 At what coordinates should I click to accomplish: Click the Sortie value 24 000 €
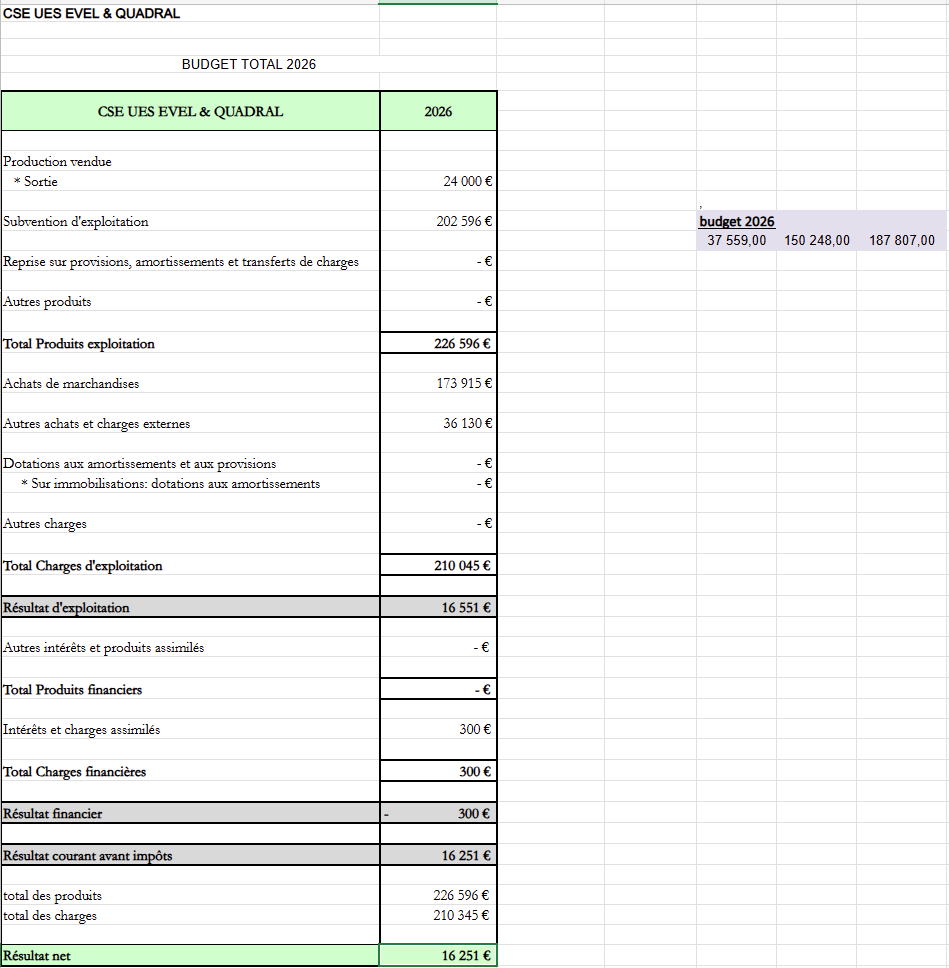[467, 182]
